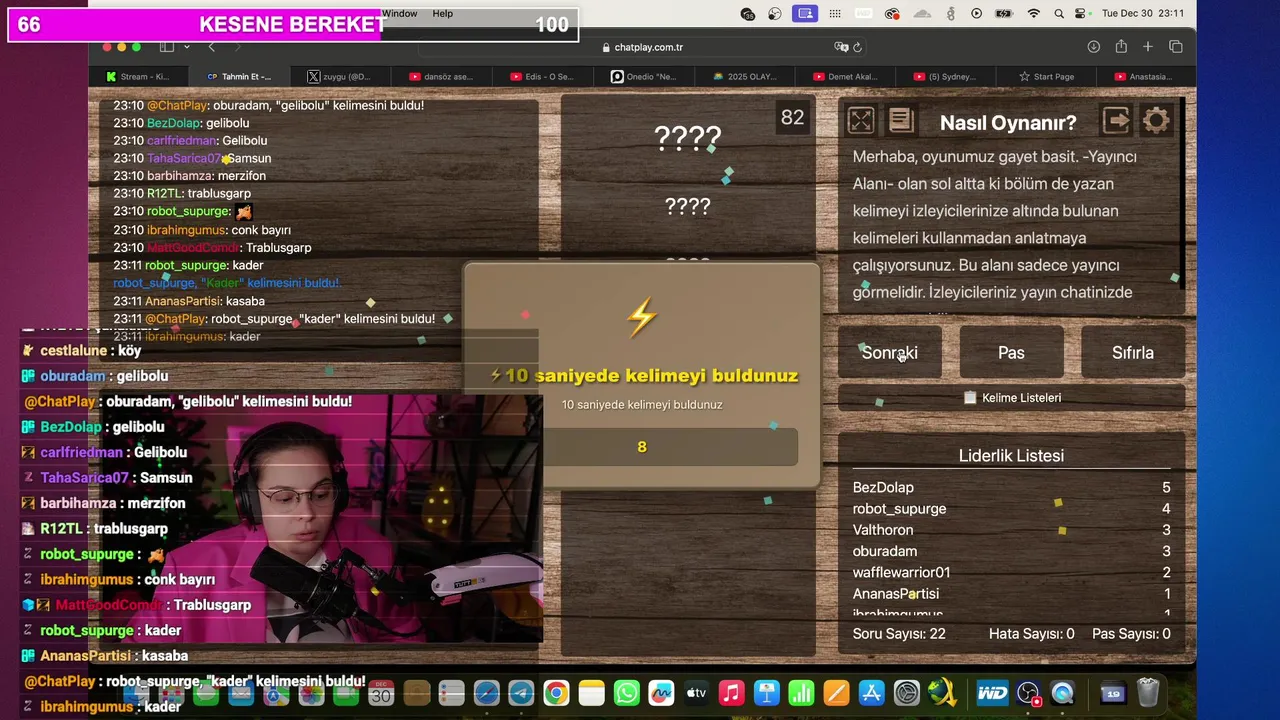
Task: Click the fullscreen expand icon in game panel
Action: point(861,121)
